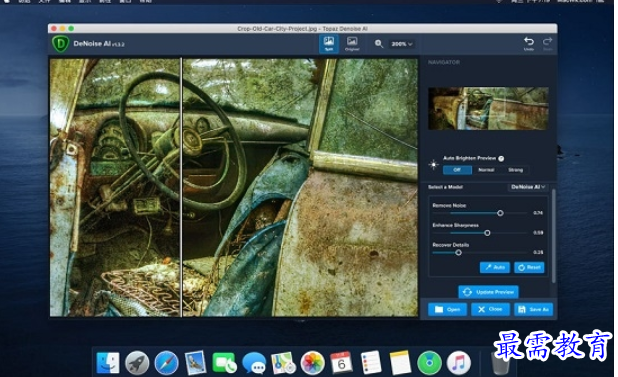Click the zoom magnifier icon
Image resolution: width=618 pixels, height=377 pixels.
click(x=379, y=44)
